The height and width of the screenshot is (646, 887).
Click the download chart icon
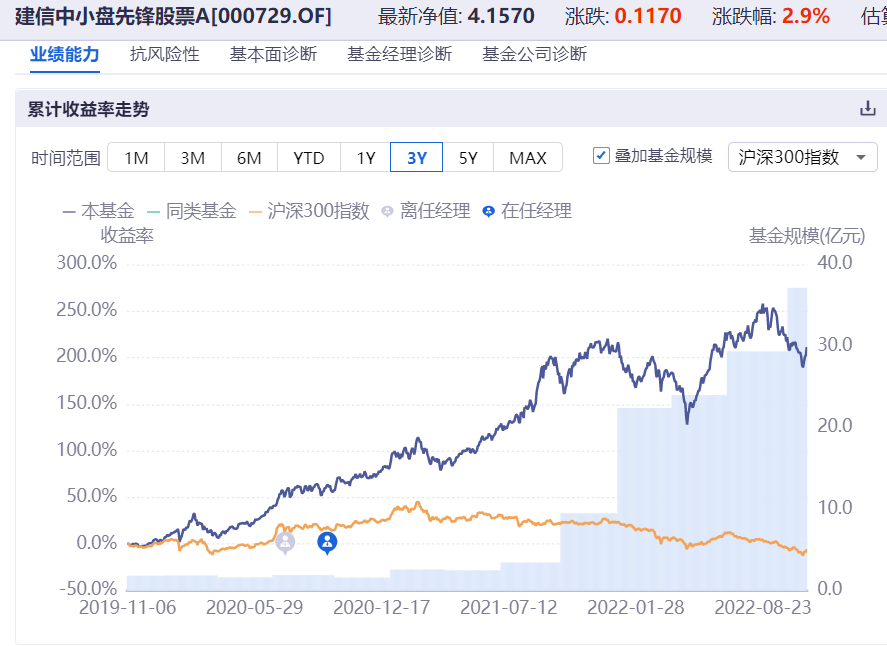pyautogui.click(x=867, y=109)
